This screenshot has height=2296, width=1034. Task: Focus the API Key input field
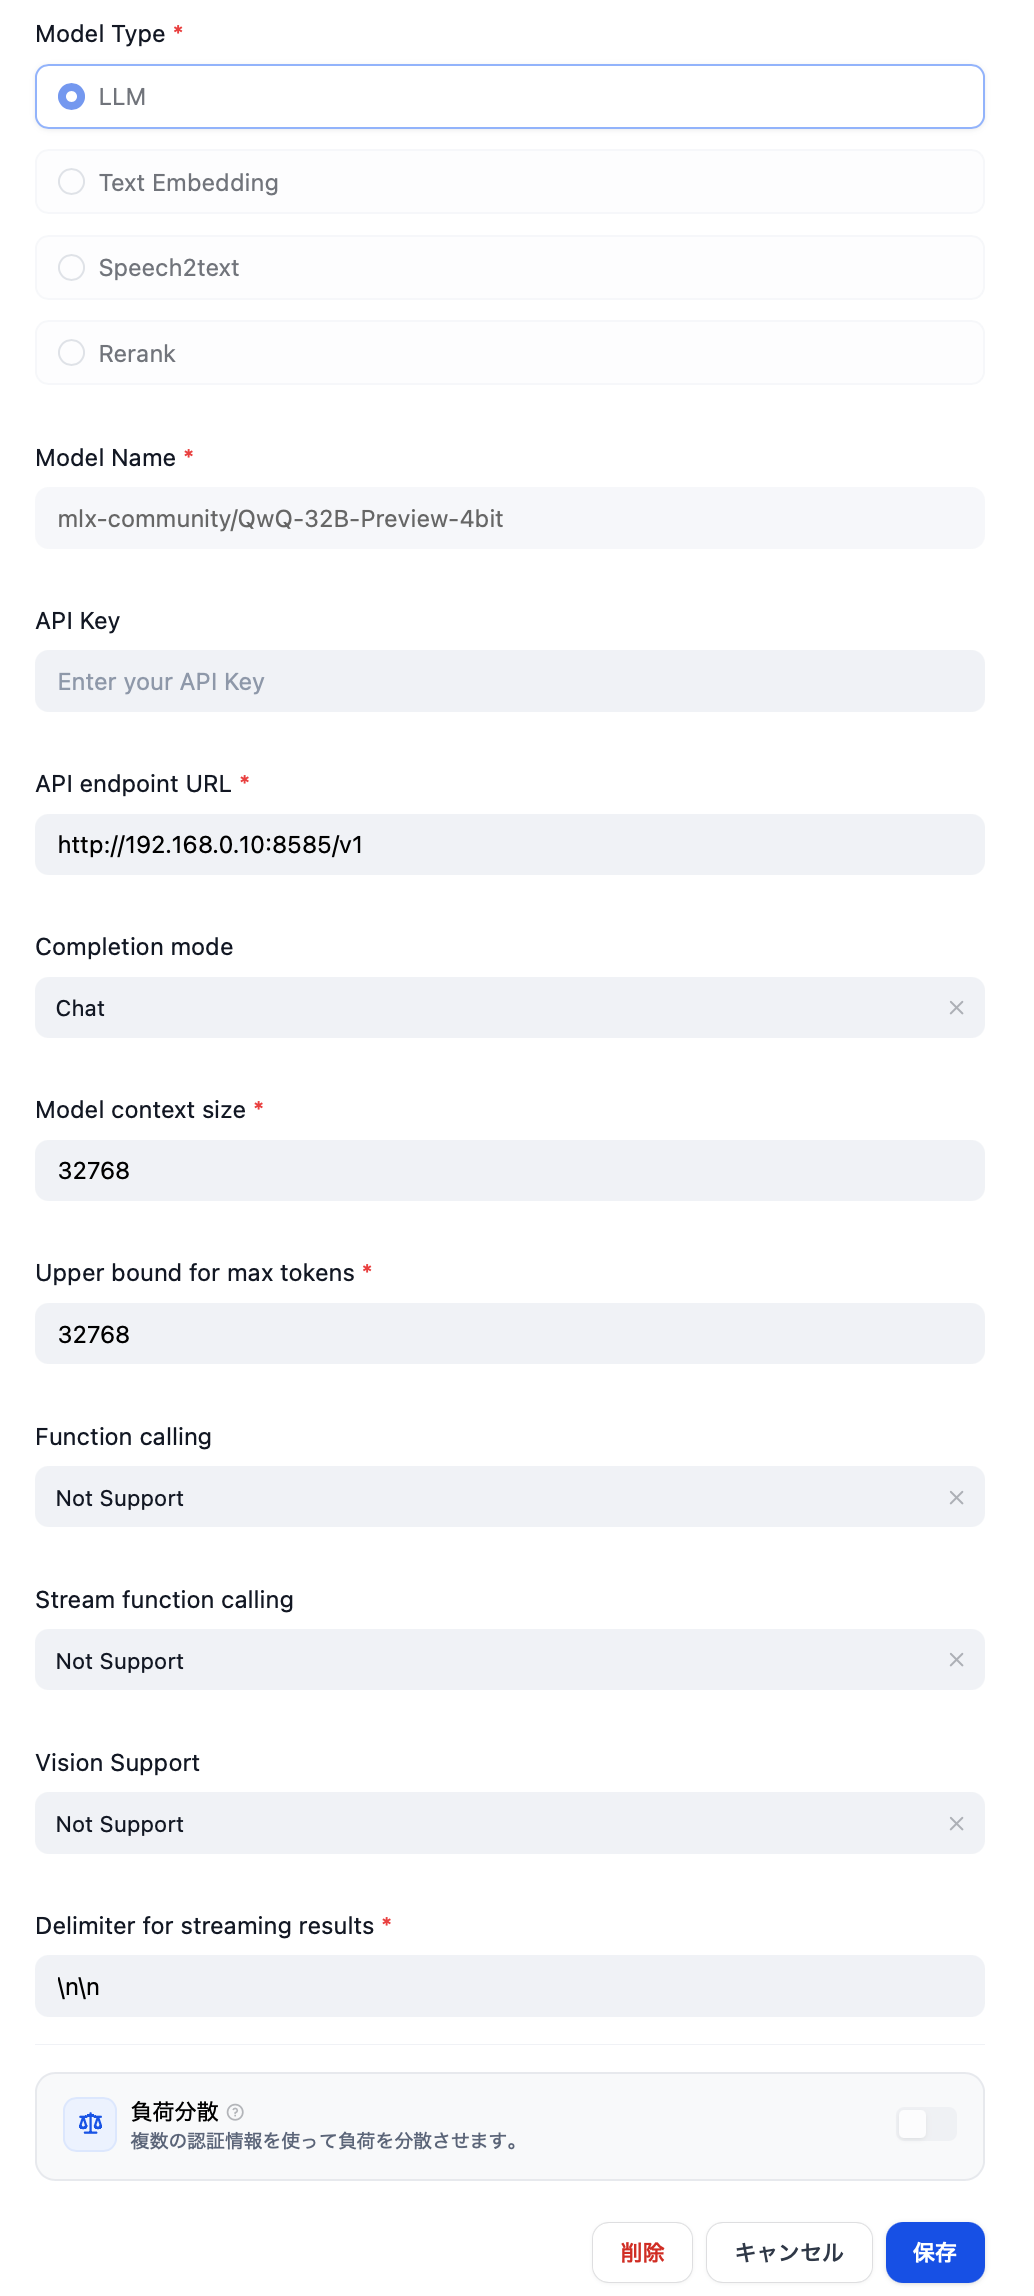coord(510,682)
